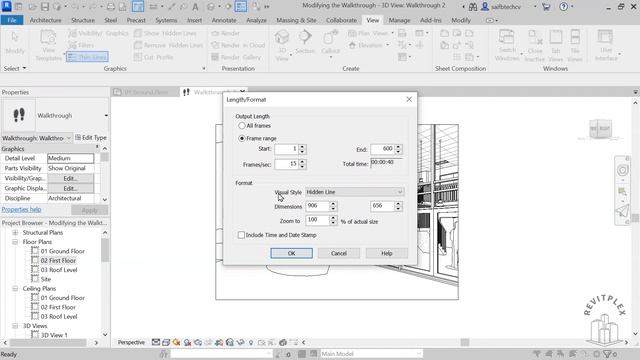Open View Templates tool
The height and width of the screenshot is (360, 640).
[x=48, y=46]
